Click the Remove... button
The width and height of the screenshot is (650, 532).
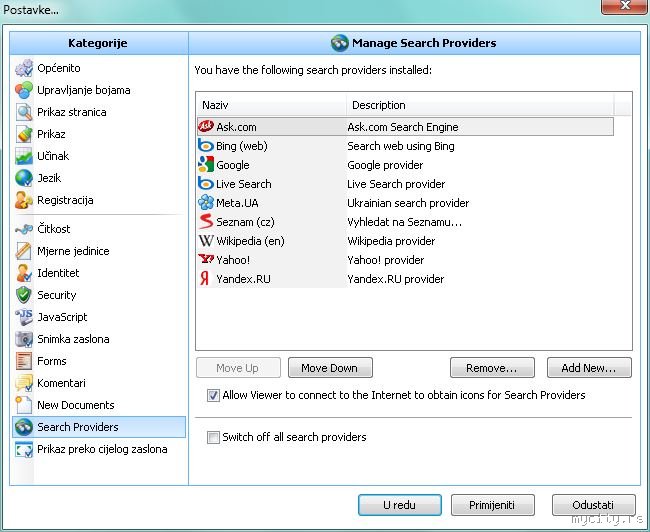pyautogui.click(x=492, y=368)
